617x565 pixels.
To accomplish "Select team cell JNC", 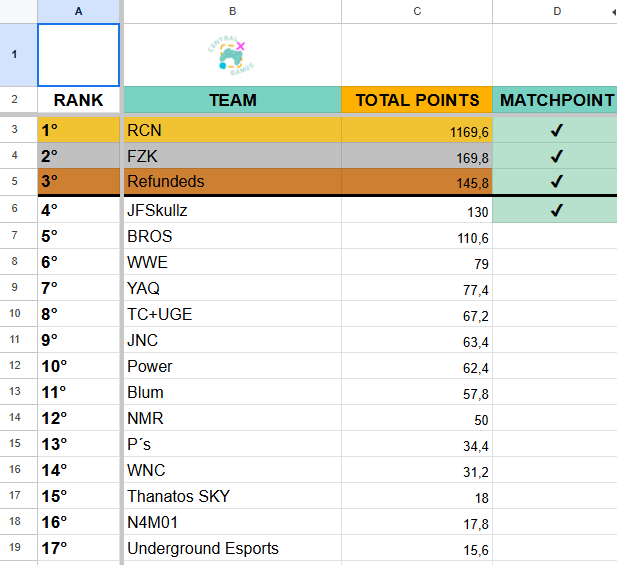I will [233, 340].
